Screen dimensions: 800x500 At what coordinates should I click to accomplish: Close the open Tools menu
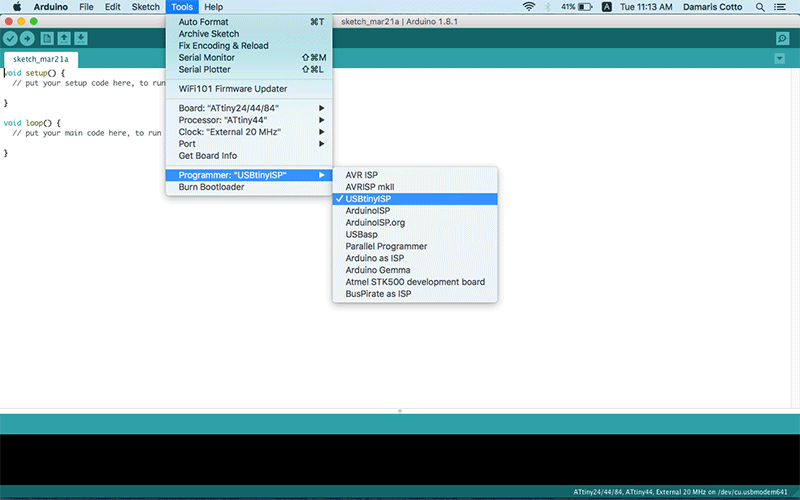[182, 7]
